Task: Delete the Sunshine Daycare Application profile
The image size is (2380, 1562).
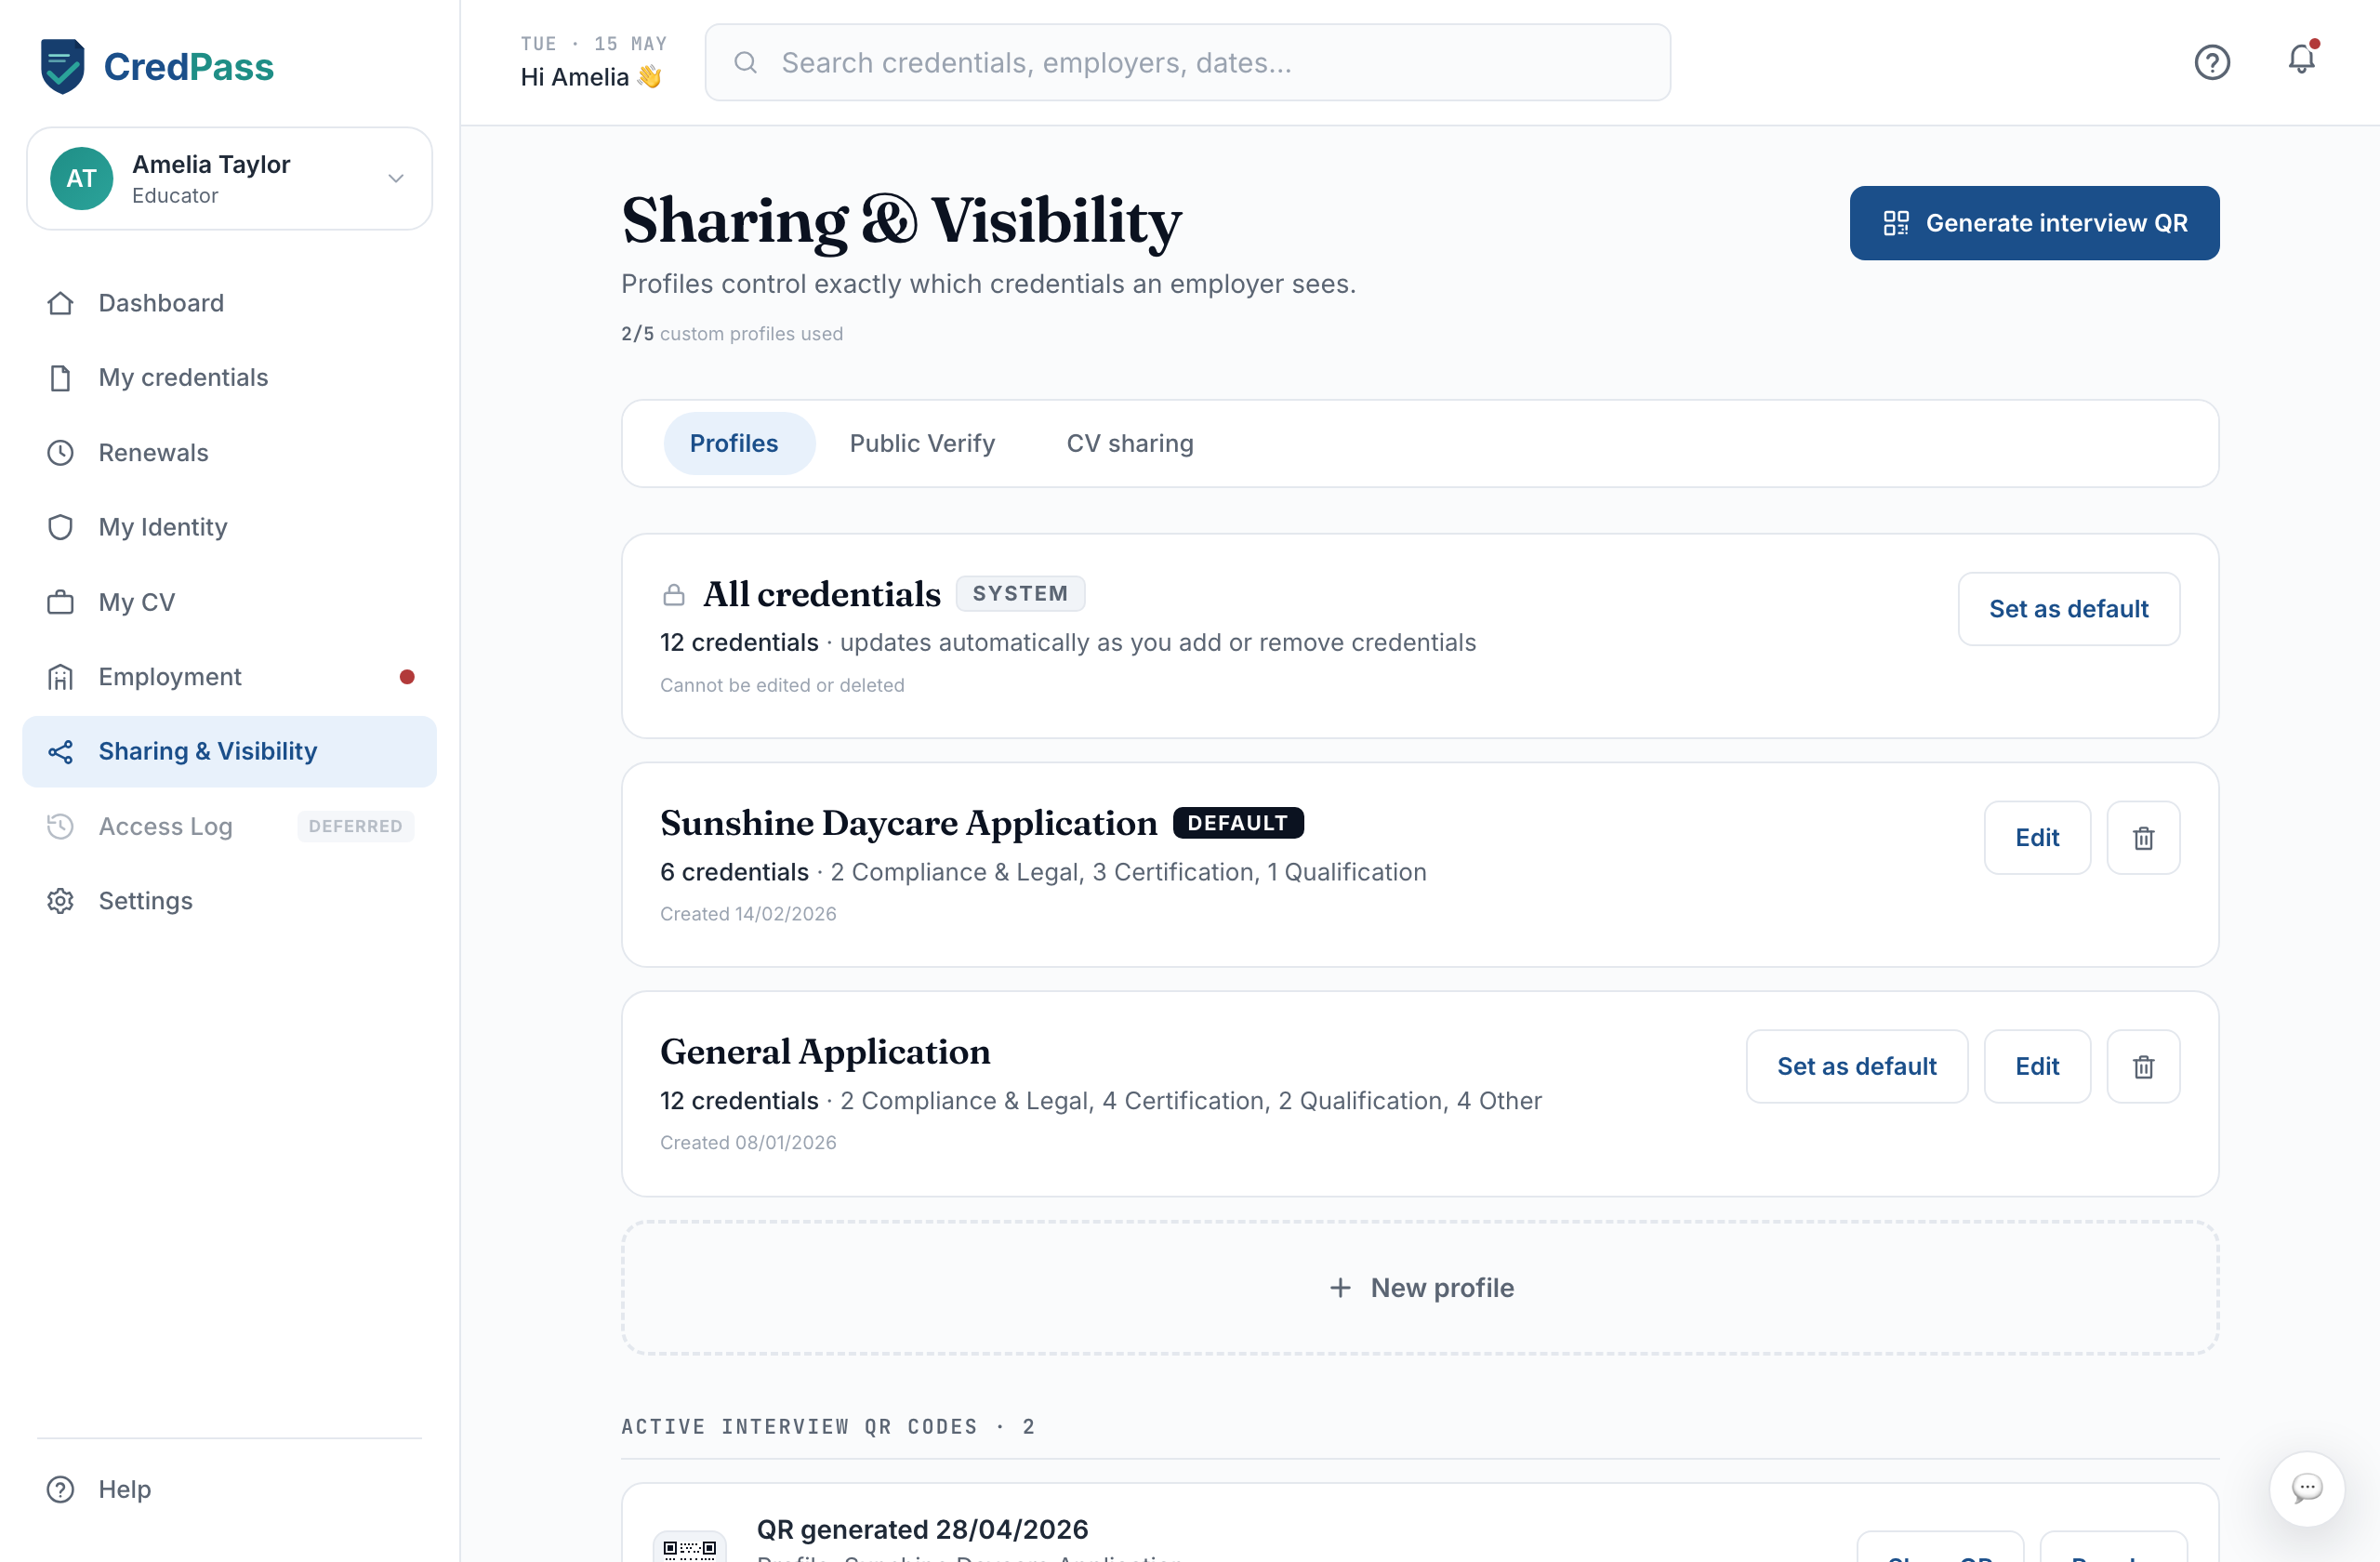Action: click(2143, 838)
